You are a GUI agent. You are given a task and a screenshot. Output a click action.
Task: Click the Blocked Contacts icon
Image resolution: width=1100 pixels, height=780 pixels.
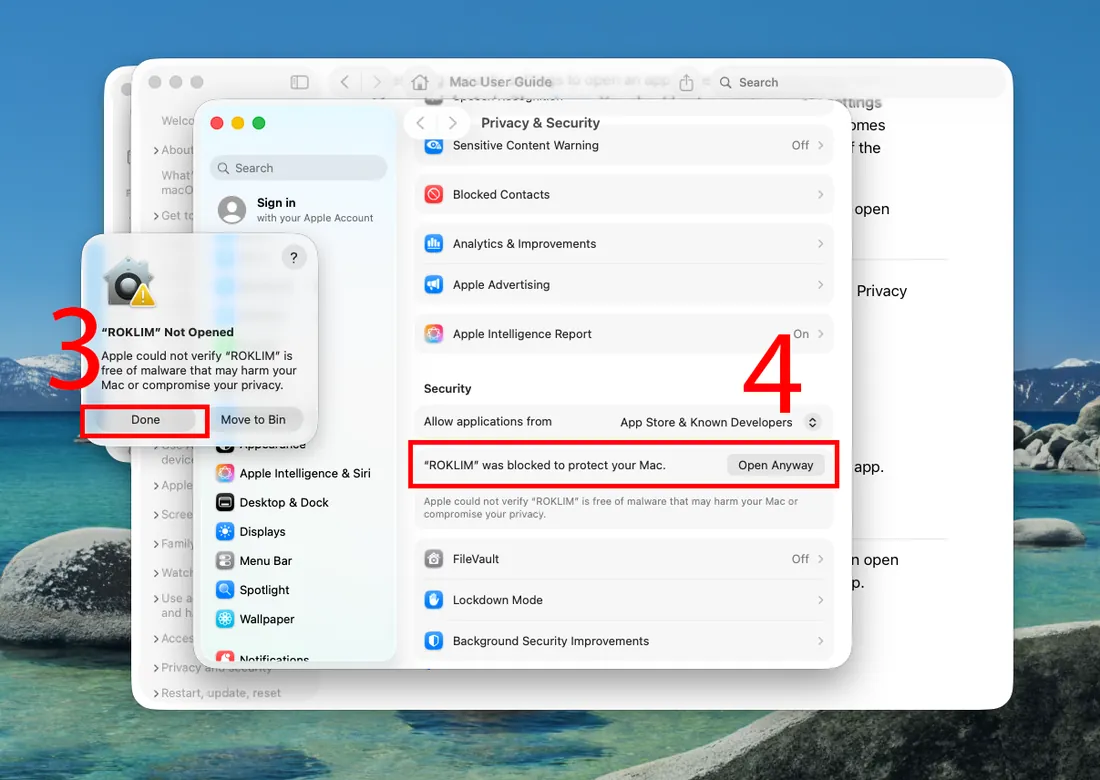pyautogui.click(x=434, y=194)
